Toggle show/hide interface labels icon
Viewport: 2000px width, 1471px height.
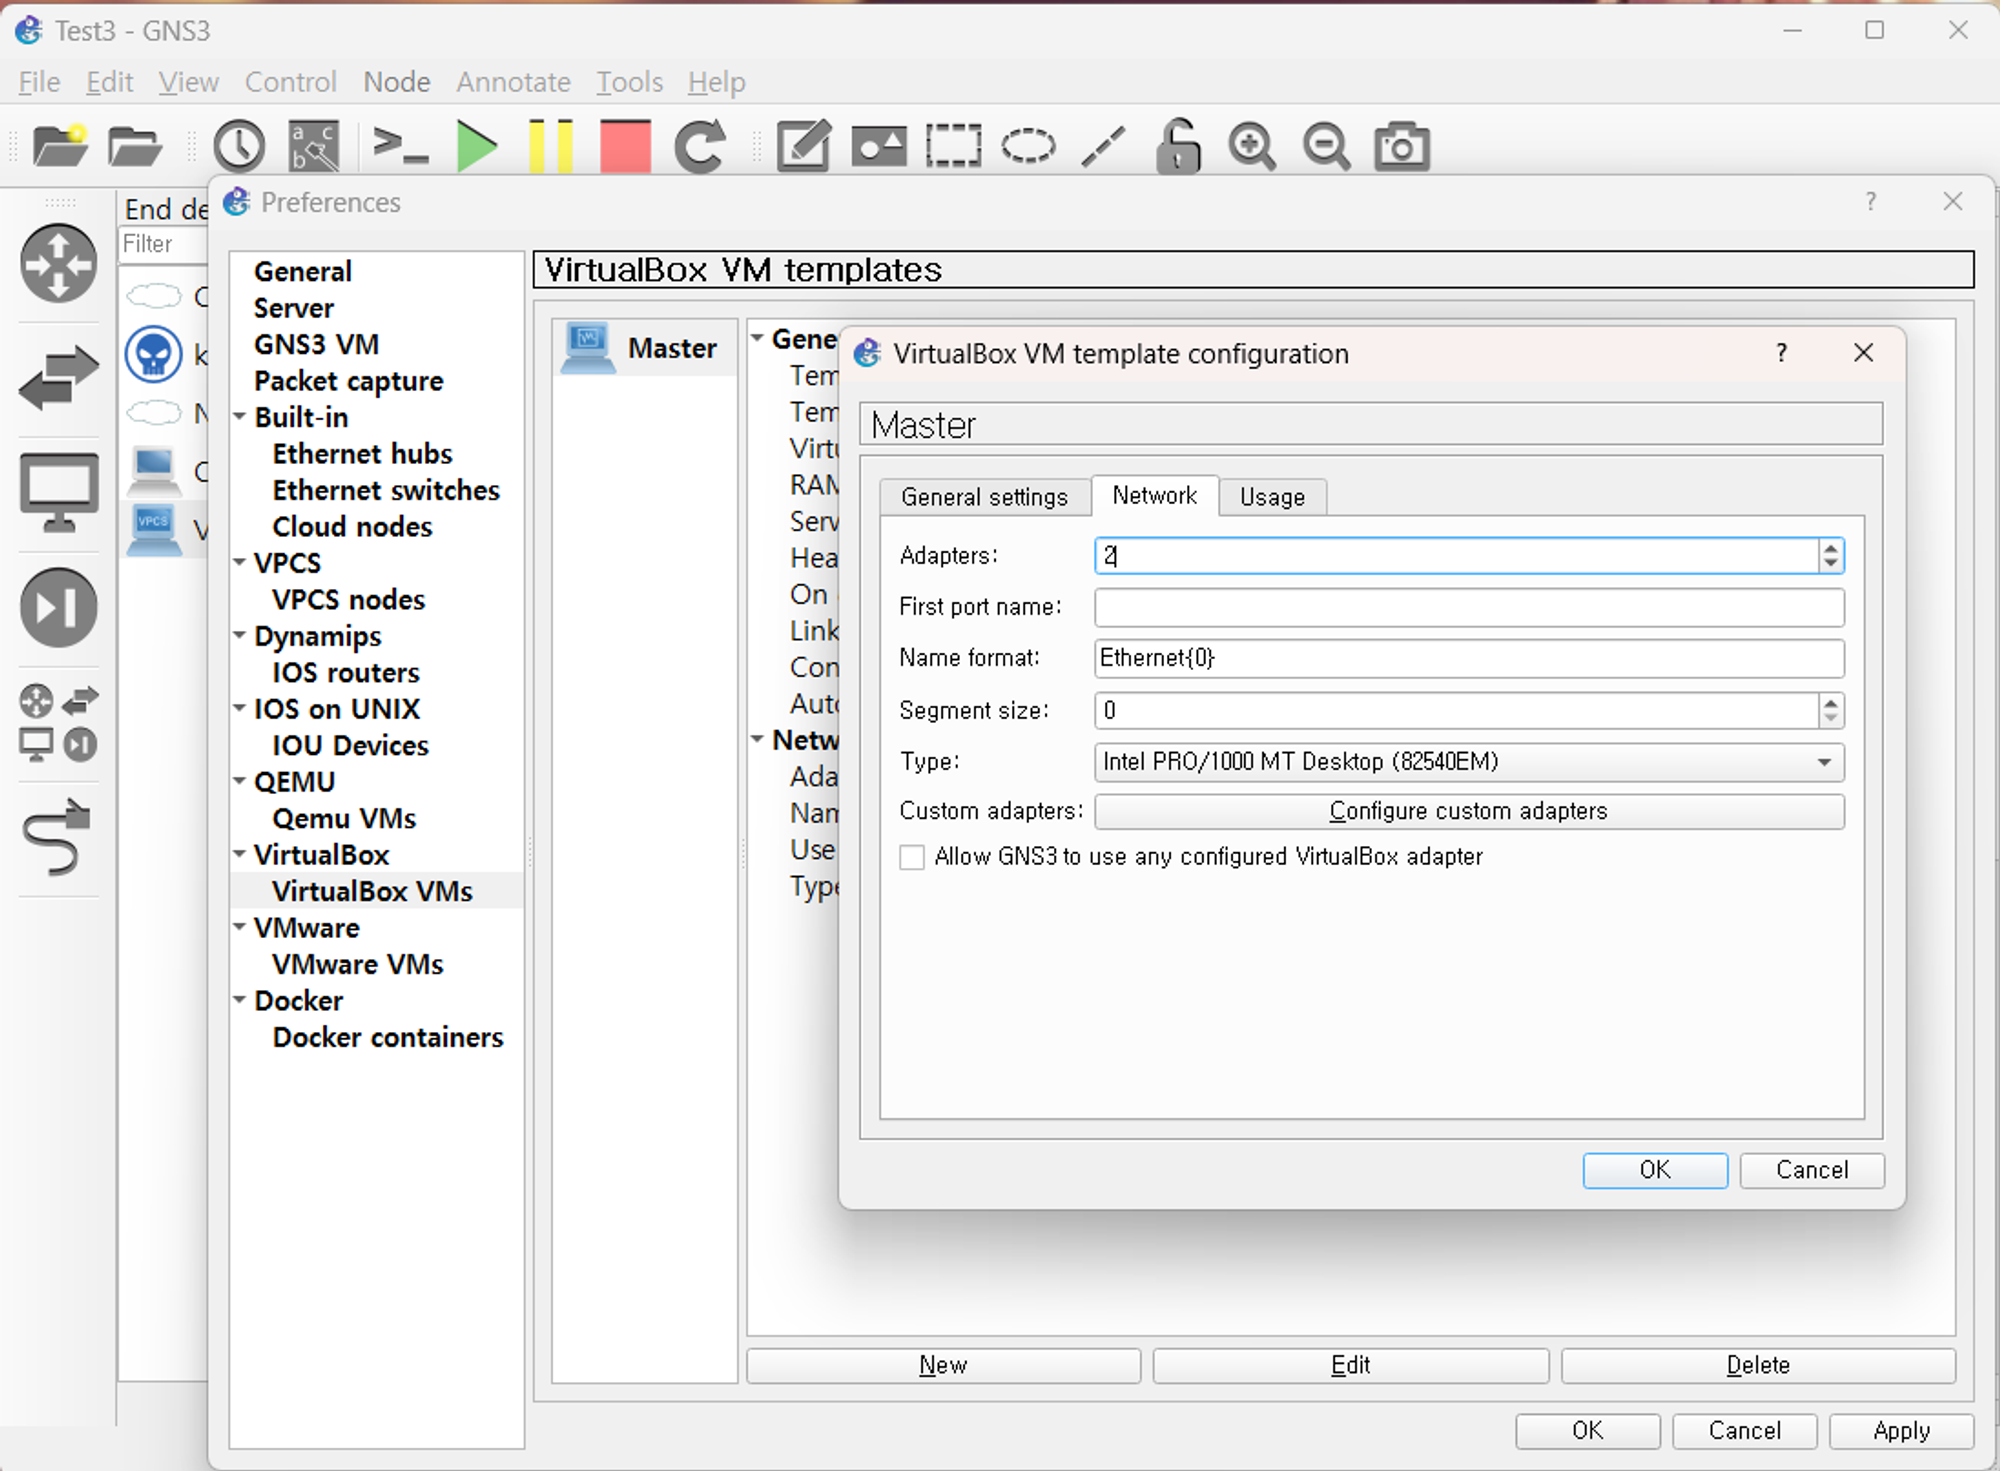pyautogui.click(x=314, y=146)
